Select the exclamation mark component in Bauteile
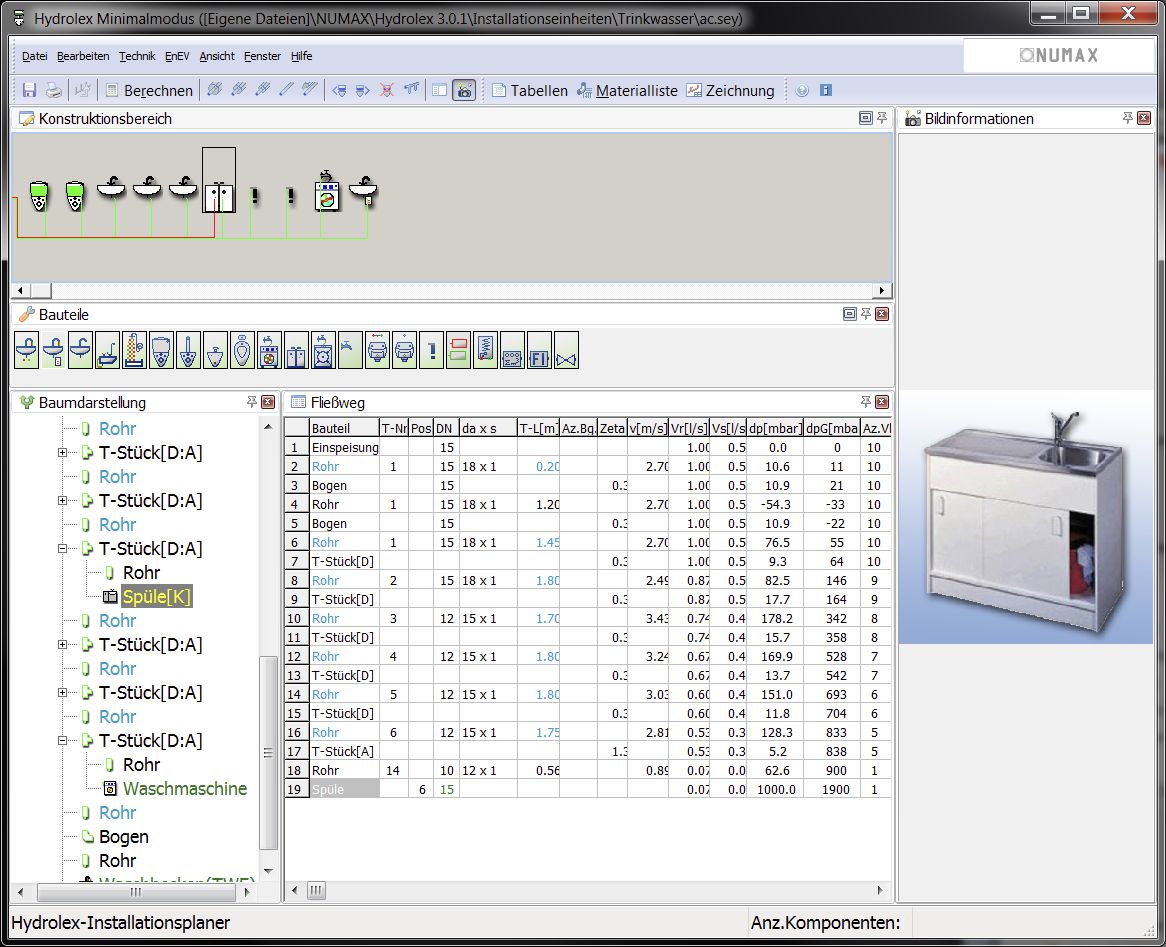Image resolution: width=1166 pixels, height=947 pixels. click(431, 350)
